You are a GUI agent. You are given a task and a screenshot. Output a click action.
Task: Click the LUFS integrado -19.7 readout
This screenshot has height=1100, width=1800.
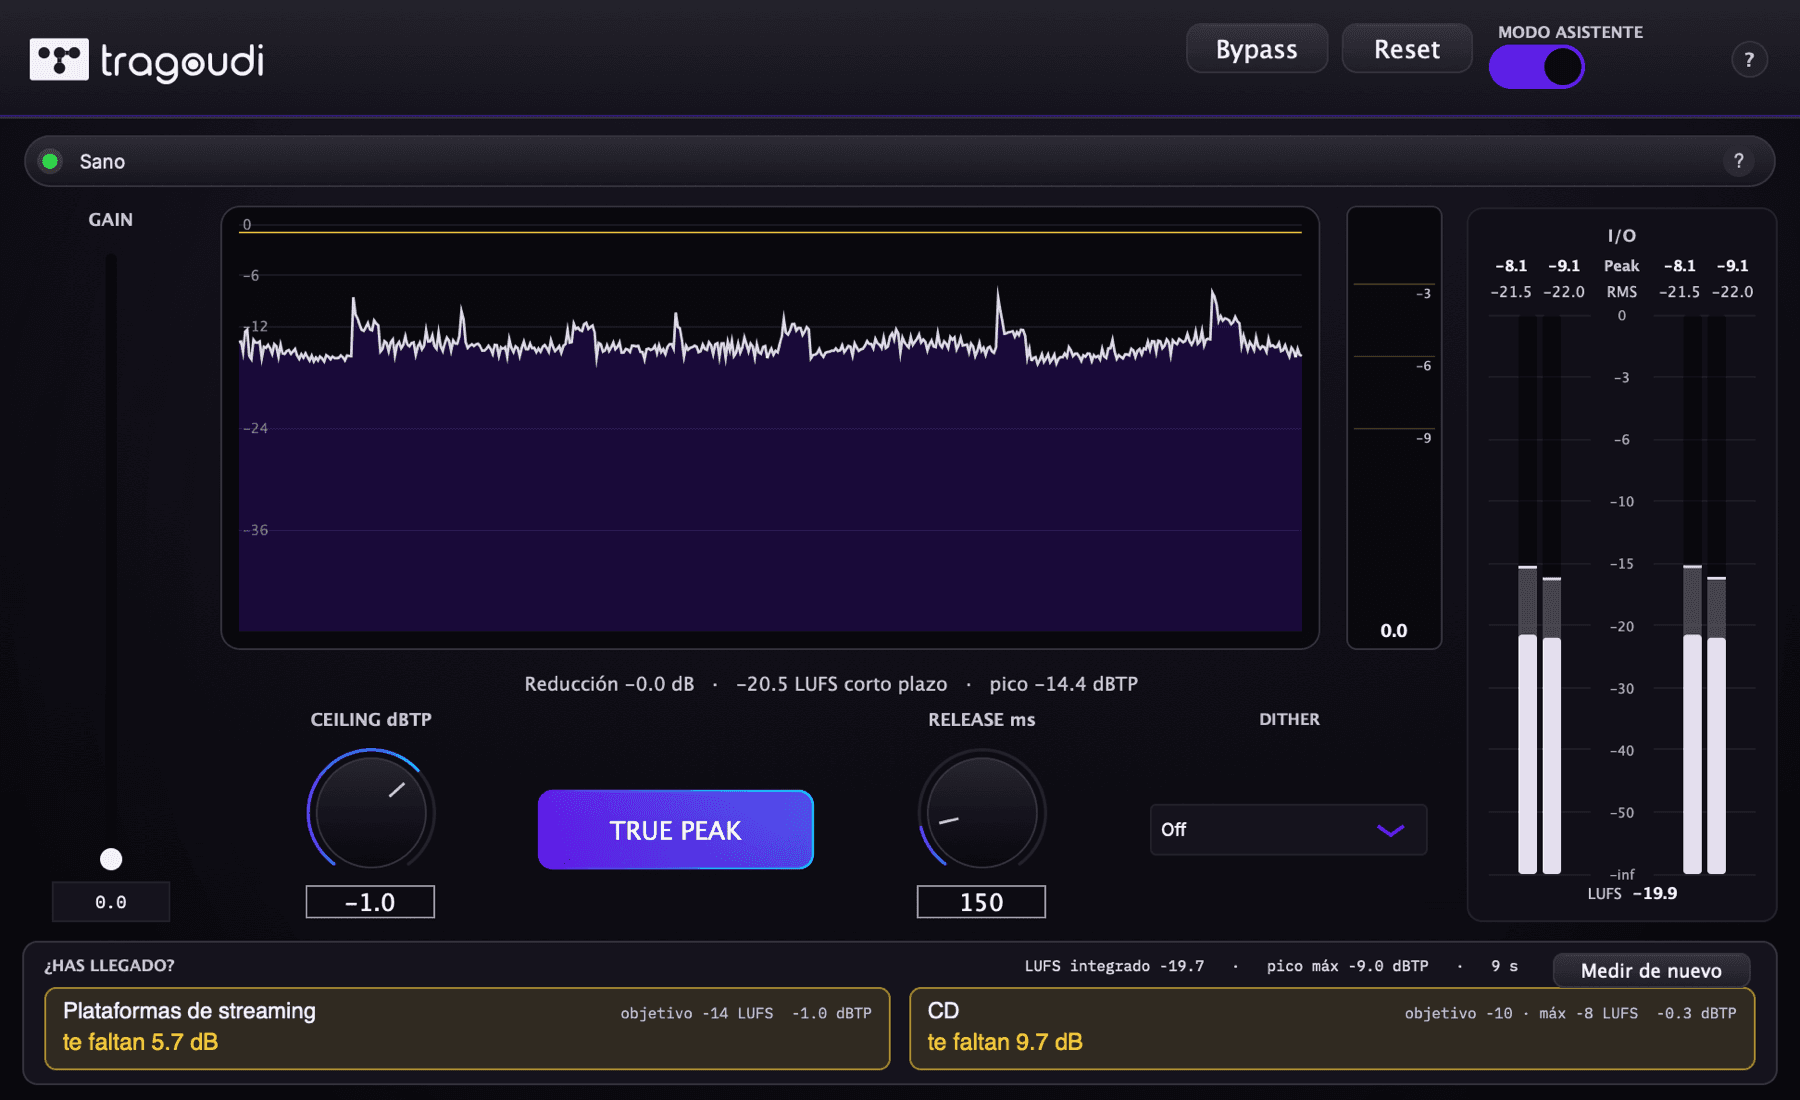[1114, 966]
